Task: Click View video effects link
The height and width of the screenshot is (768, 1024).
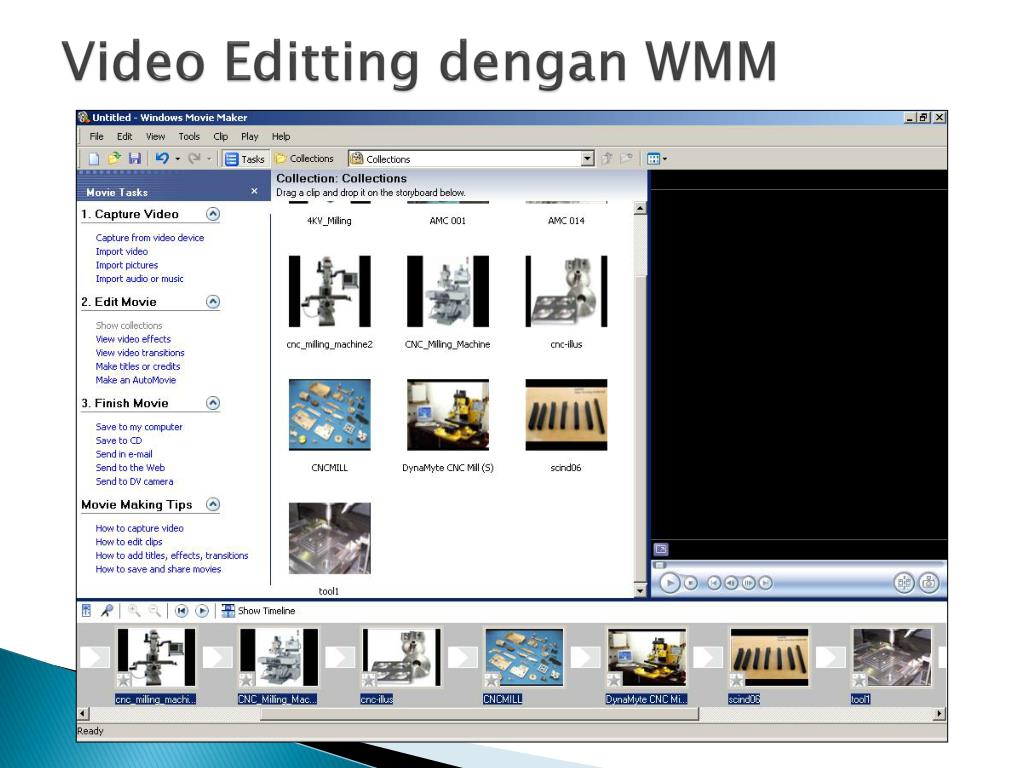Action: tap(133, 339)
